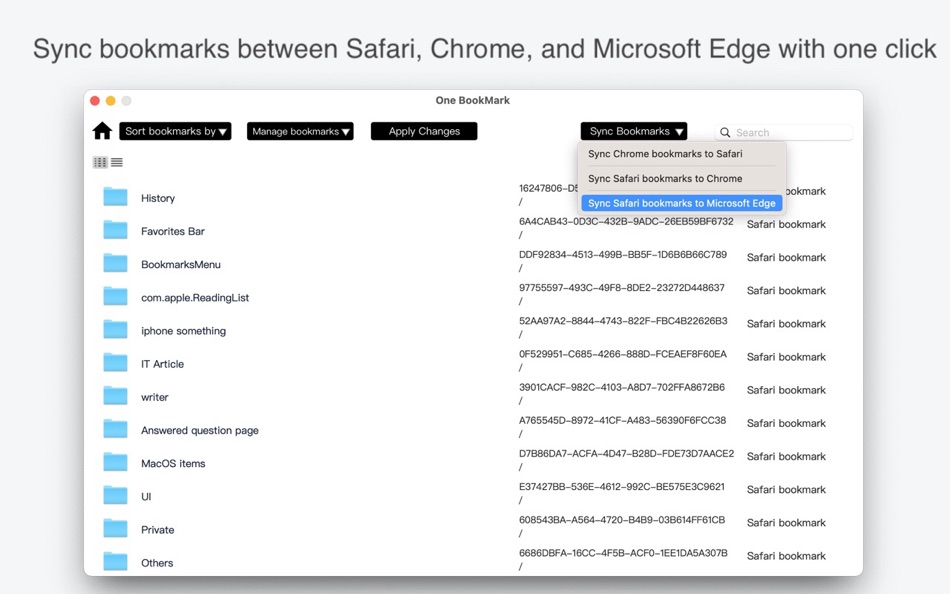
Task: Click ID 6686DBFA-16CC-4F5B-ACF0-1EE1DA5A307B
Action: (623, 553)
